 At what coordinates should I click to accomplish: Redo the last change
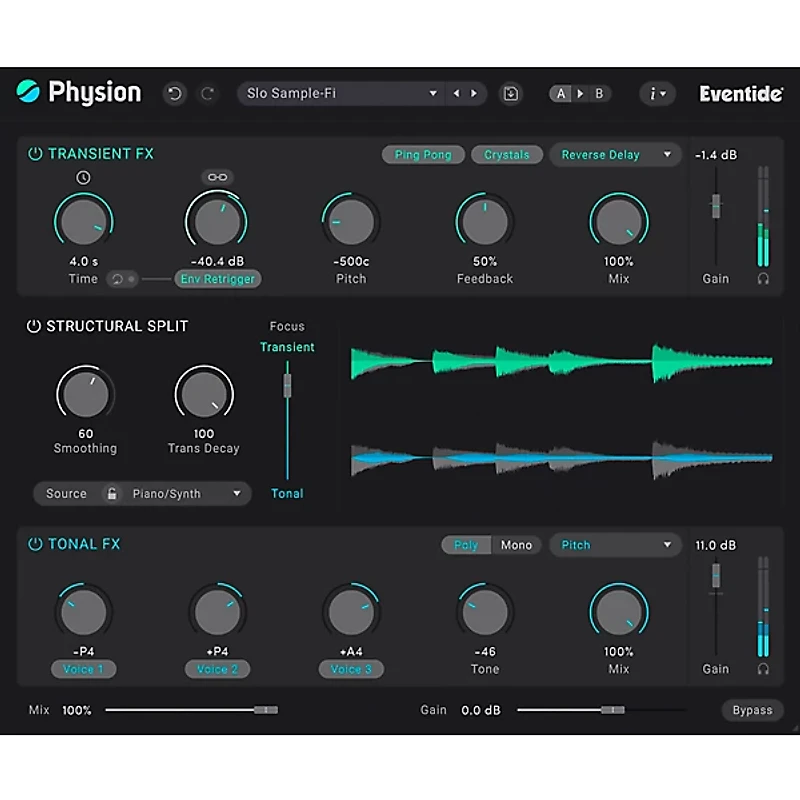[207, 94]
